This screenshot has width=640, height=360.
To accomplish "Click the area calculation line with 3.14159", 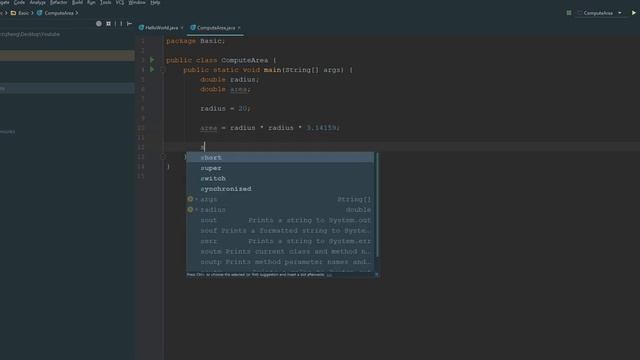I will tap(270, 128).
